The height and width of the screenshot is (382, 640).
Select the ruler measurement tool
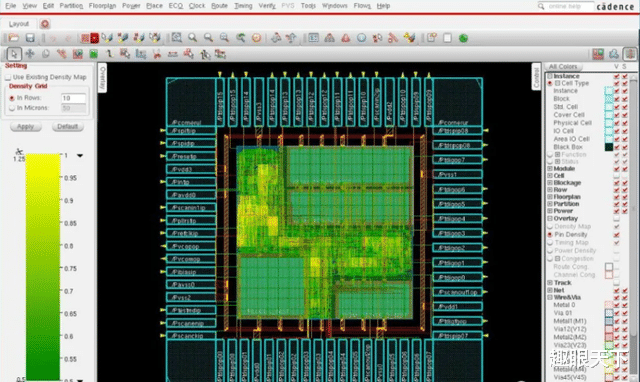pyautogui.click(x=173, y=54)
